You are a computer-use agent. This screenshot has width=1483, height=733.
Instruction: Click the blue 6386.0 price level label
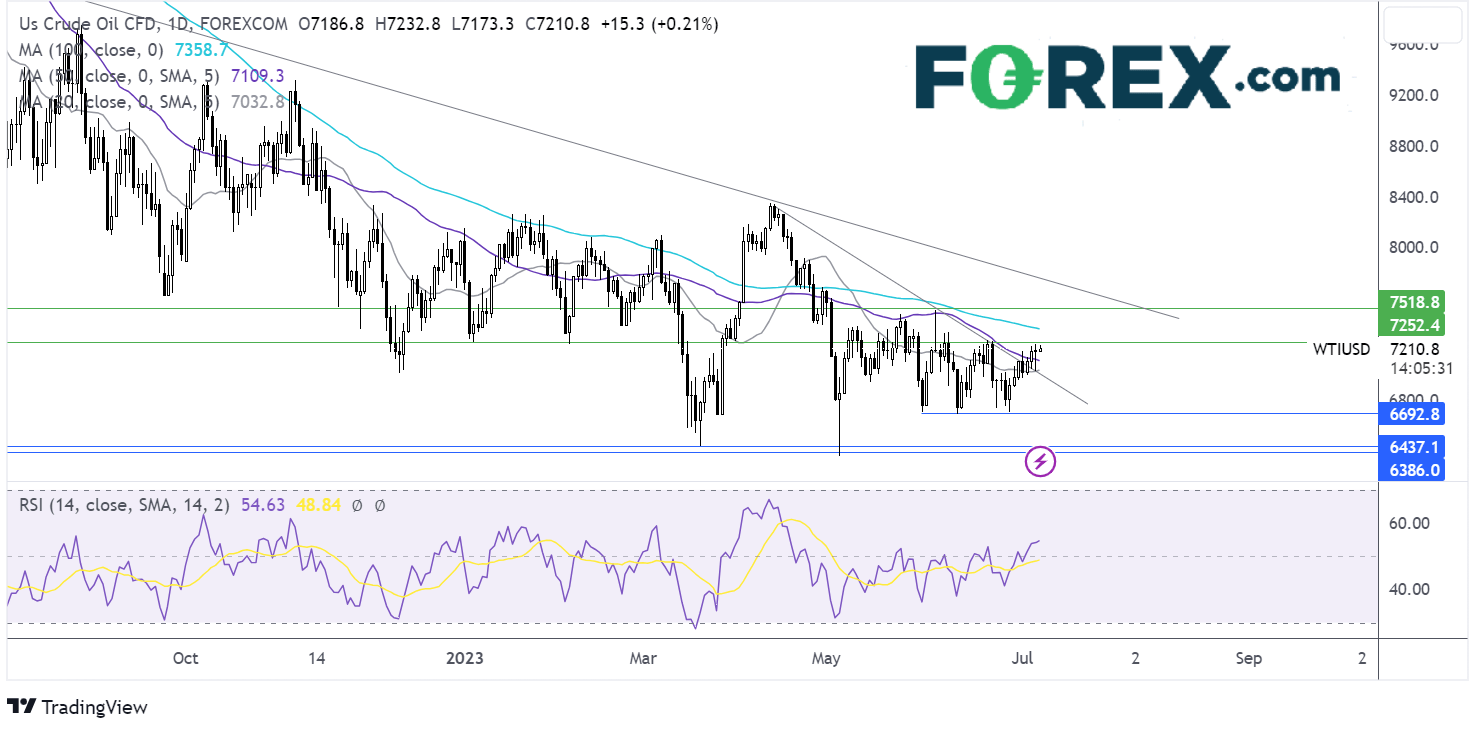tap(1413, 470)
